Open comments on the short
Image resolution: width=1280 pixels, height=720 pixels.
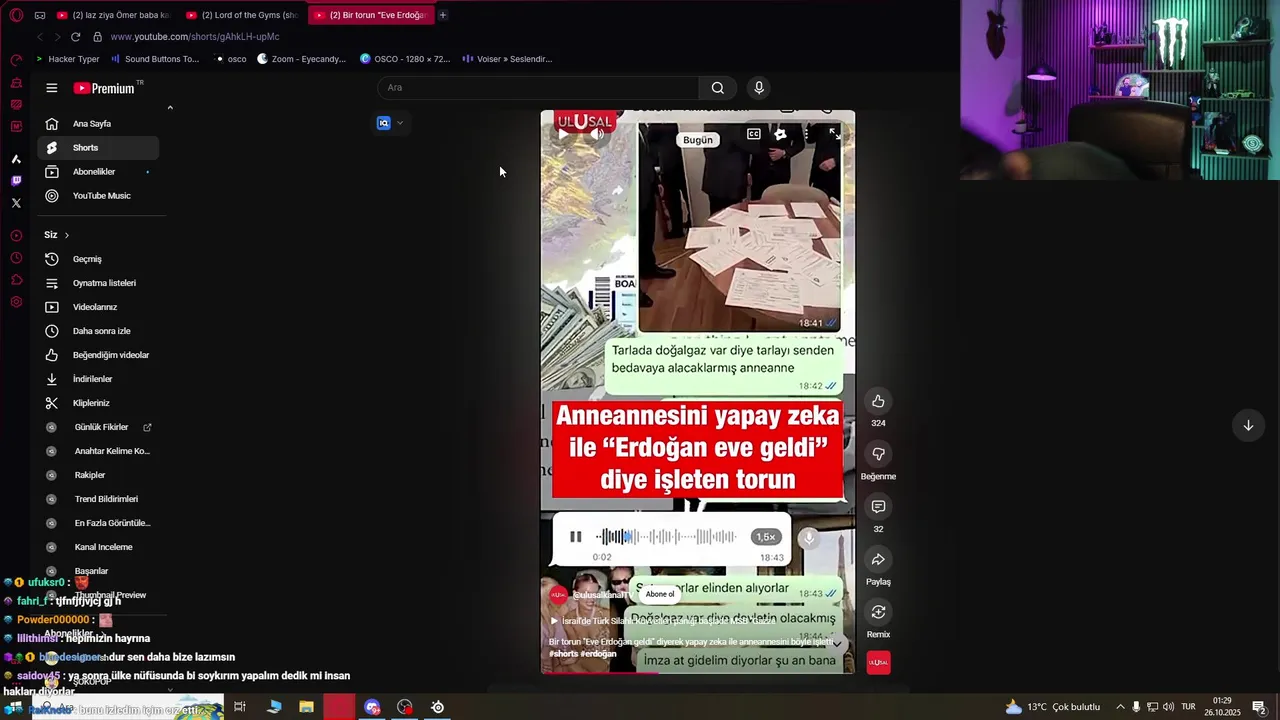[x=878, y=507]
